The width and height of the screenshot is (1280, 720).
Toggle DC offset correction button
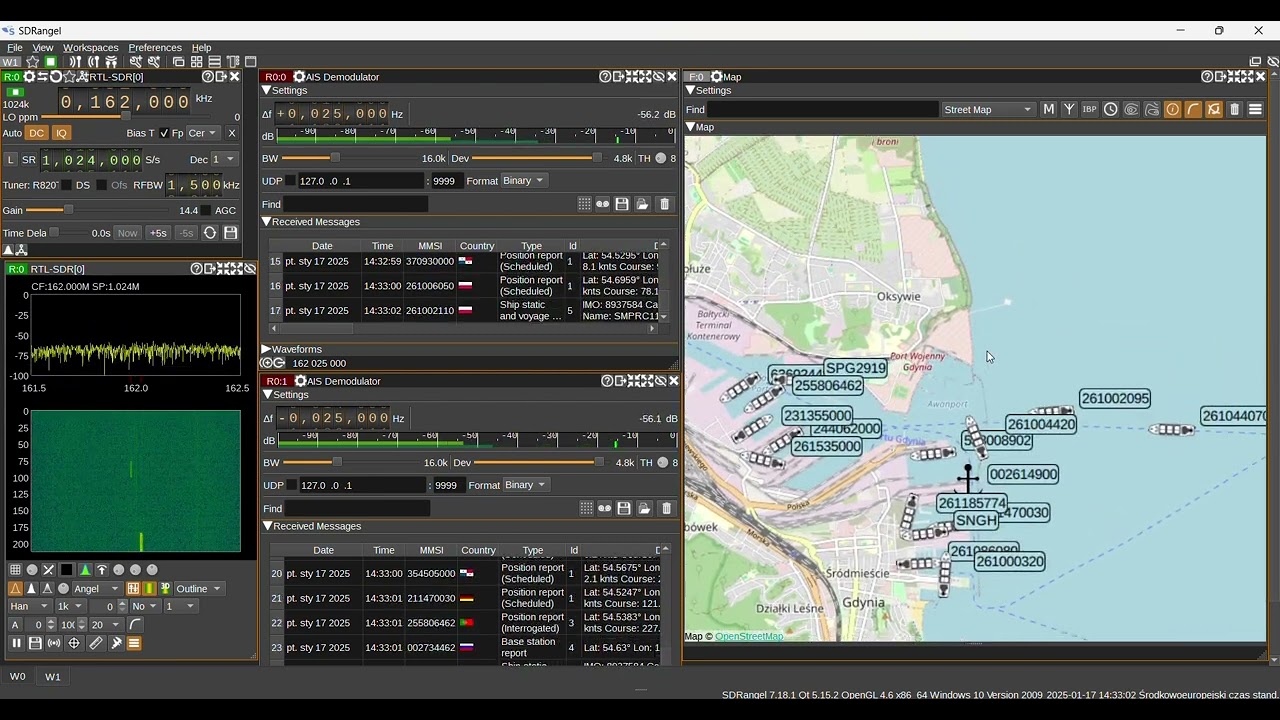37,133
